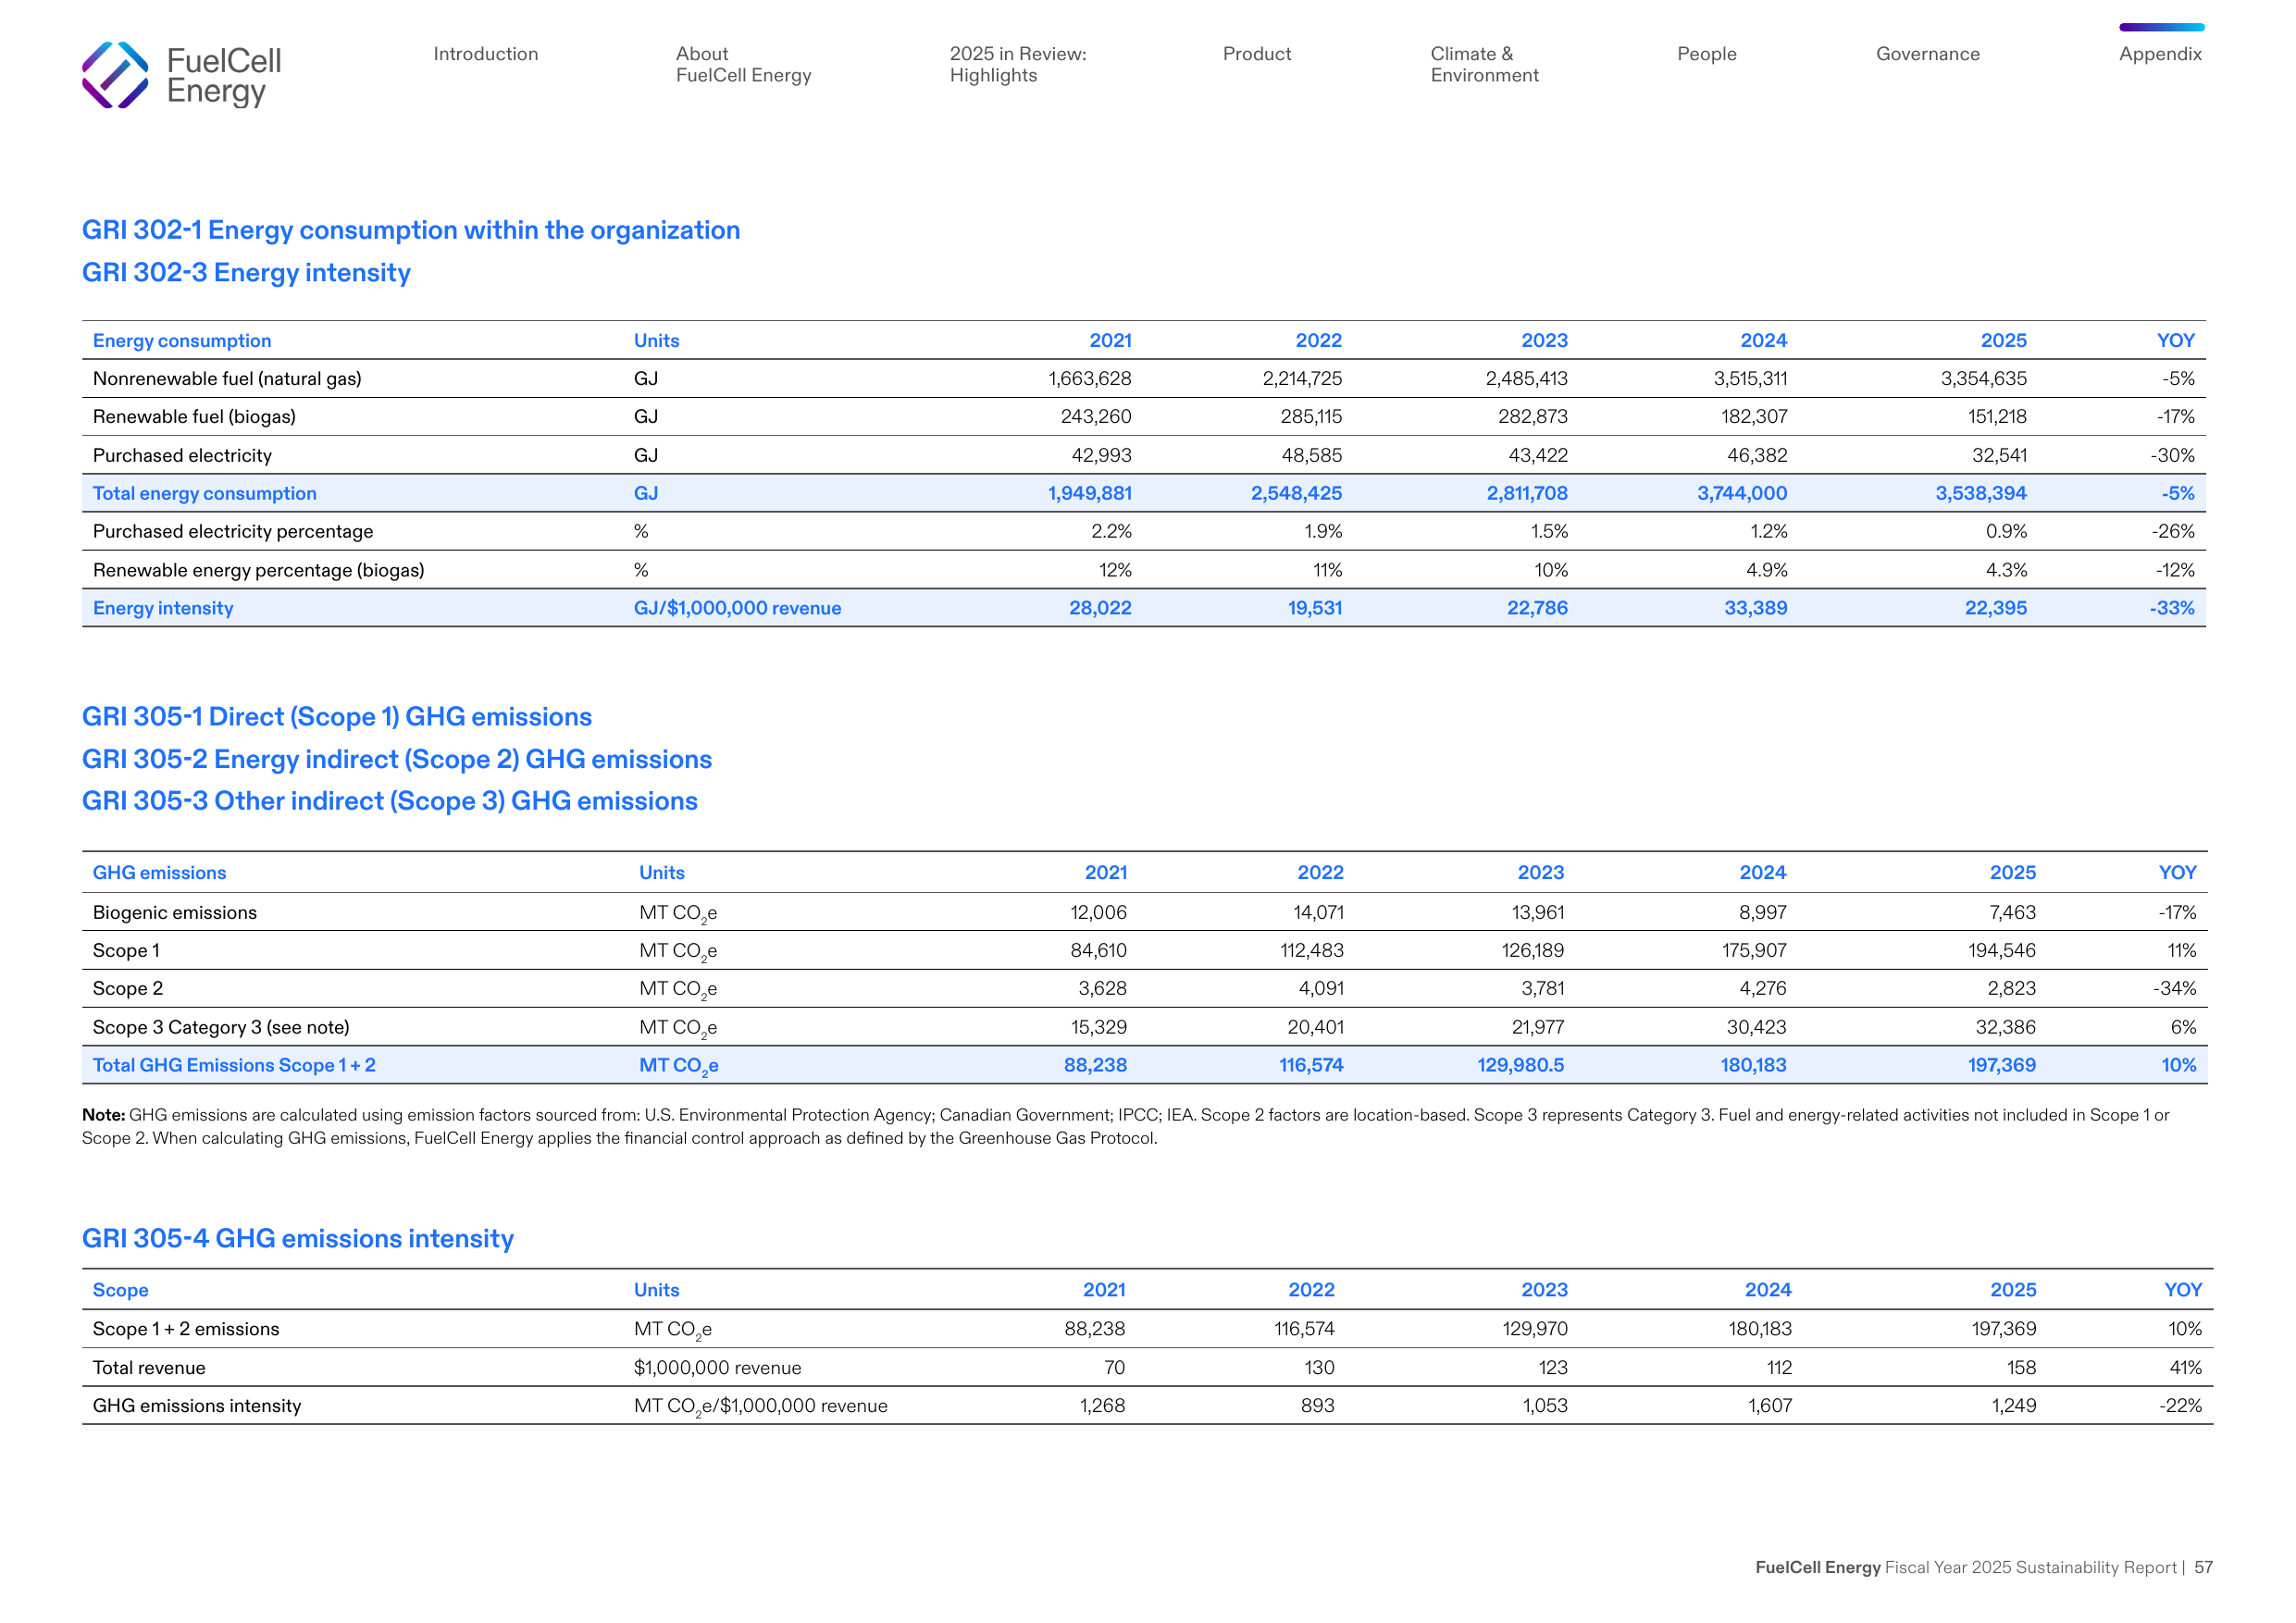Open Climate & Environment section

[x=1484, y=65]
